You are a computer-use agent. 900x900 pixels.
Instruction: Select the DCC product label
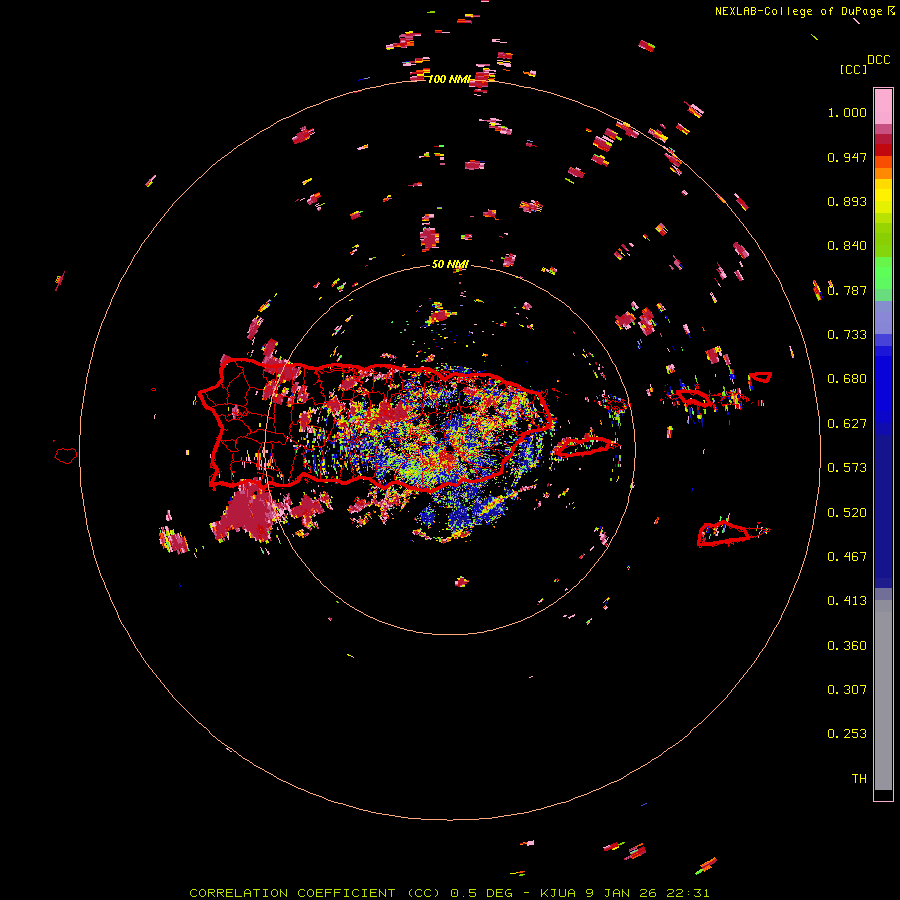(879, 60)
